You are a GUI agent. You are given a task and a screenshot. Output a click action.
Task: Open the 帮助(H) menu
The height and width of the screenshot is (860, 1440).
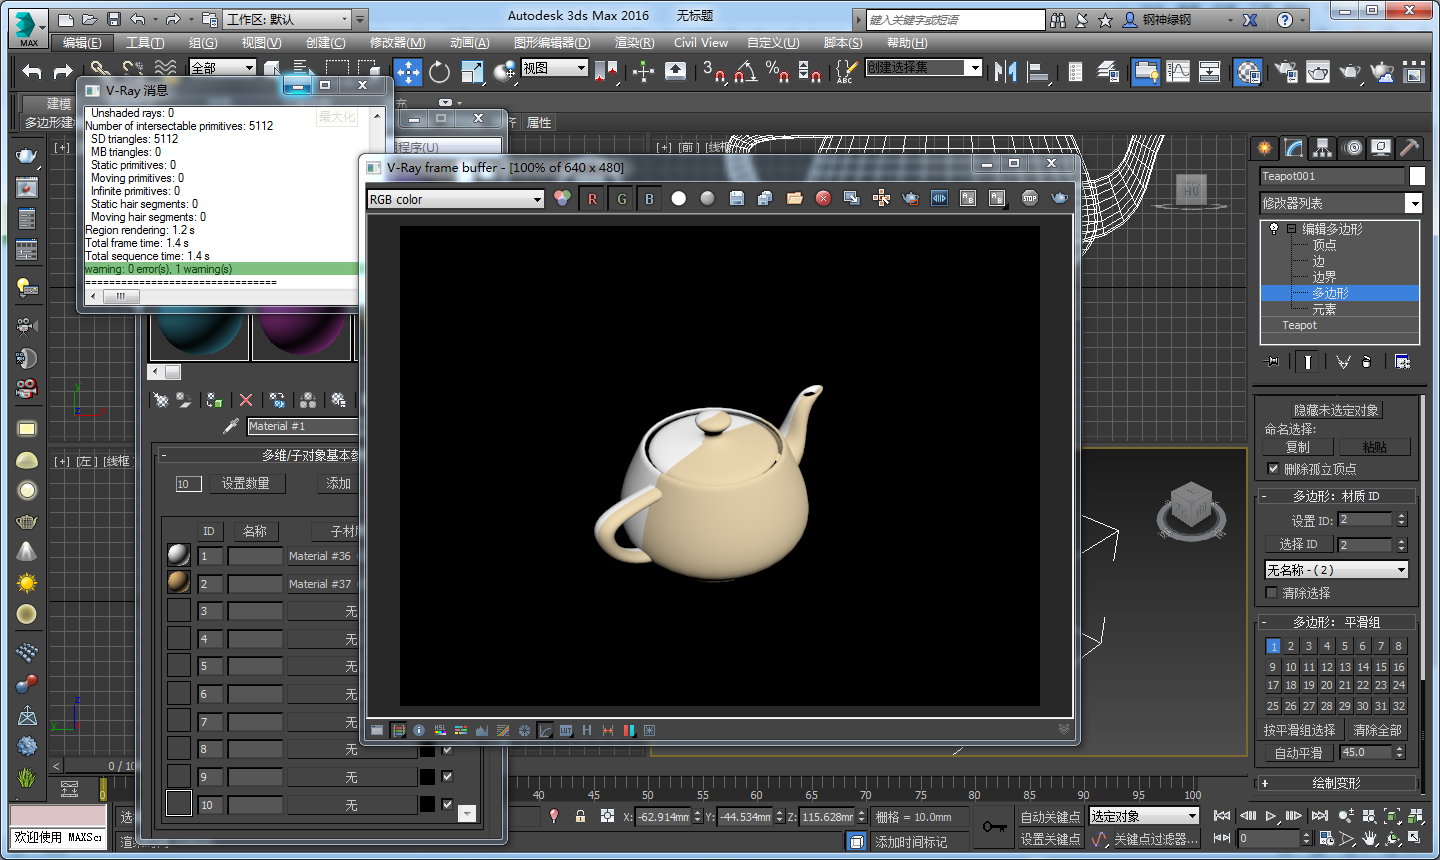(x=907, y=42)
